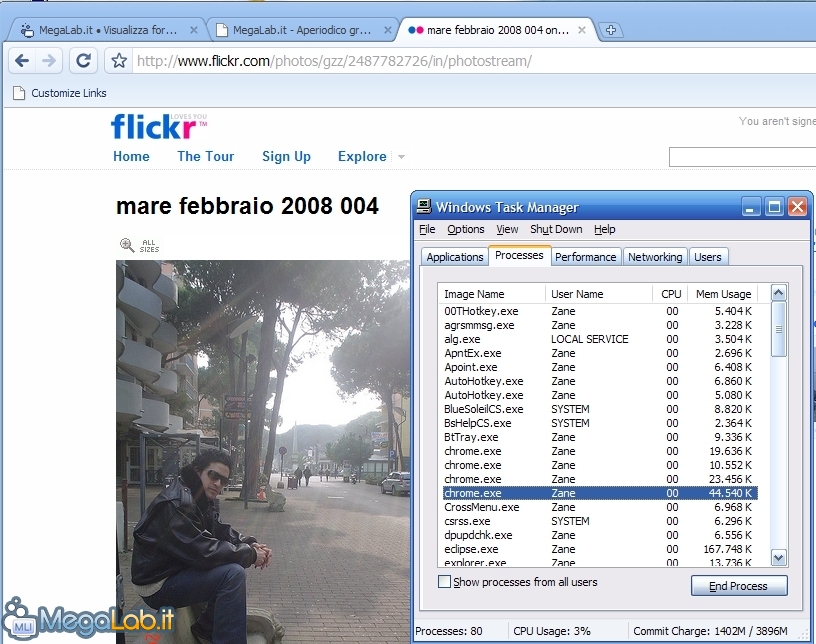
Task: Click the All Sizes magnifier icon
Action: tap(127, 245)
